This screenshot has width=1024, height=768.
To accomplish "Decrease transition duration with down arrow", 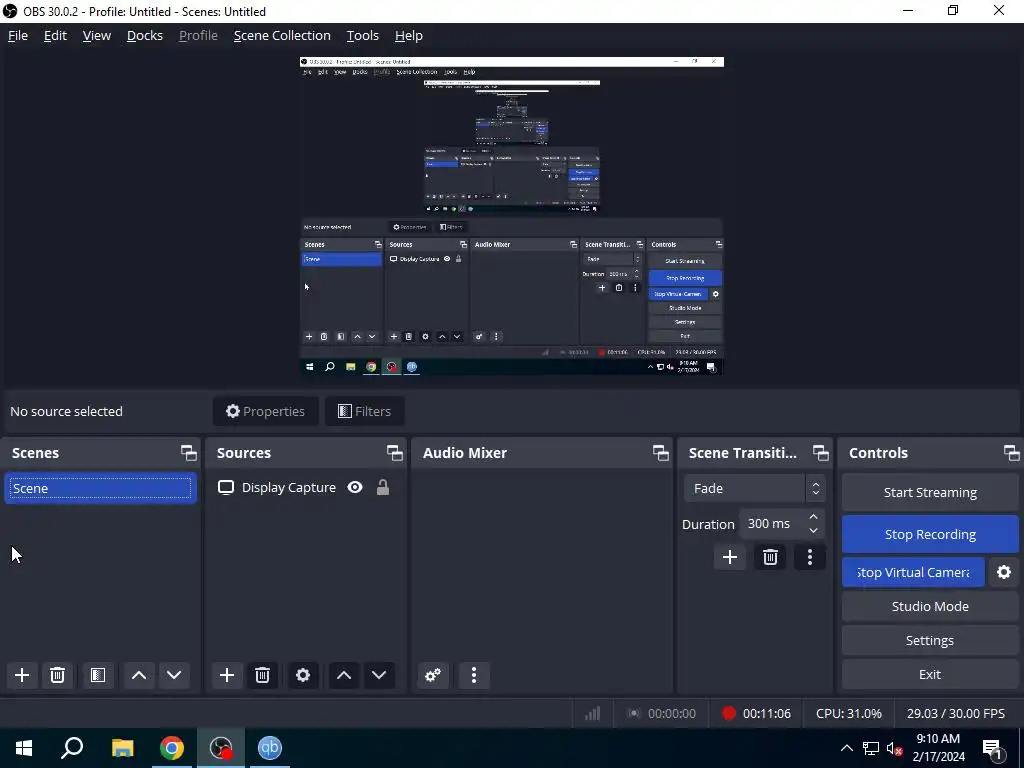I will pyautogui.click(x=813, y=530).
